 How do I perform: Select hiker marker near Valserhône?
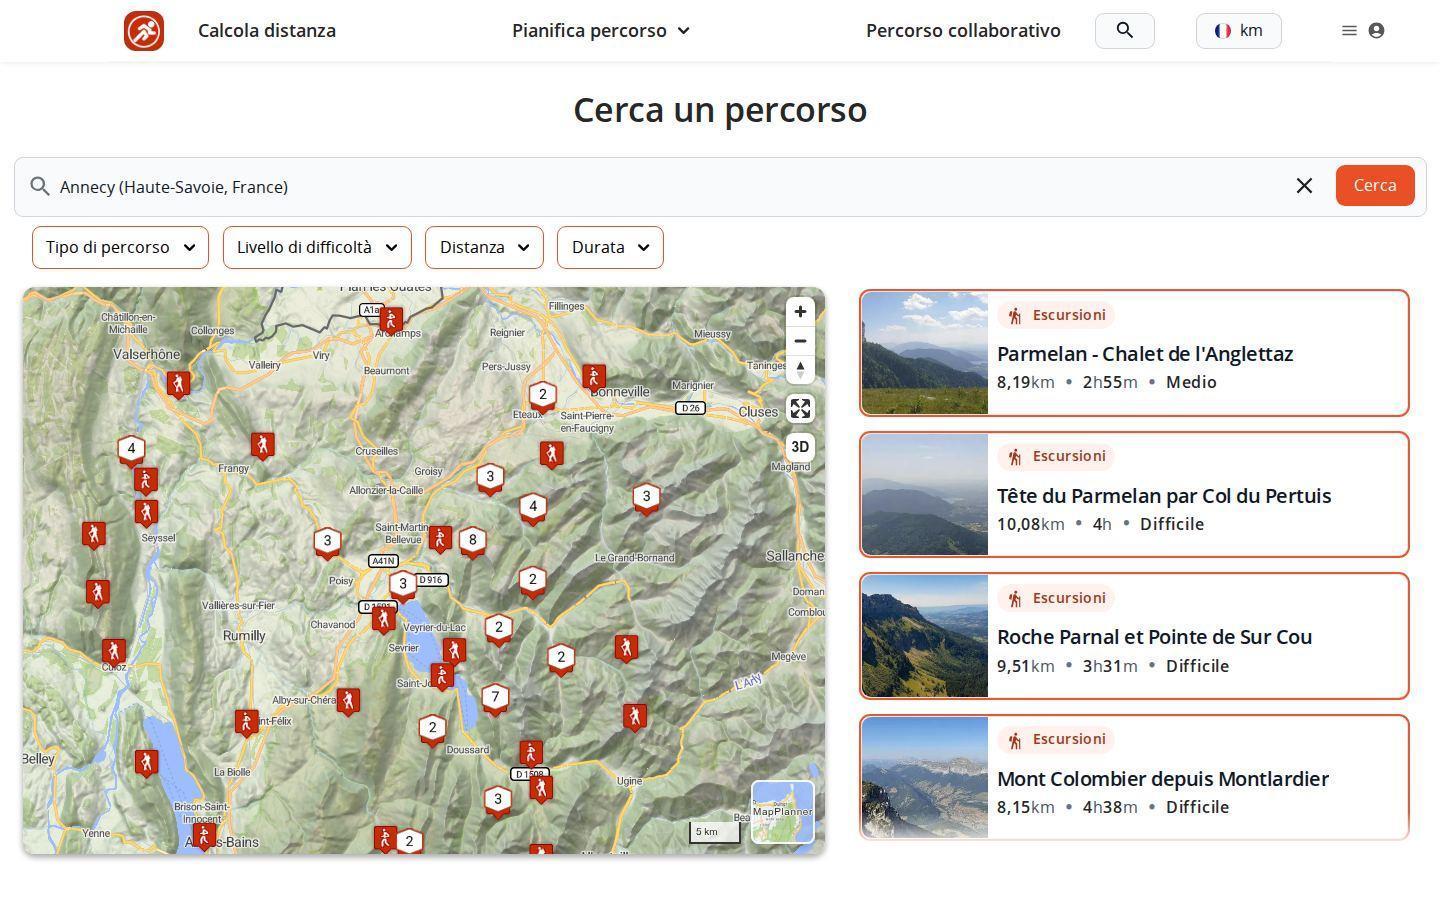click(x=178, y=384)
